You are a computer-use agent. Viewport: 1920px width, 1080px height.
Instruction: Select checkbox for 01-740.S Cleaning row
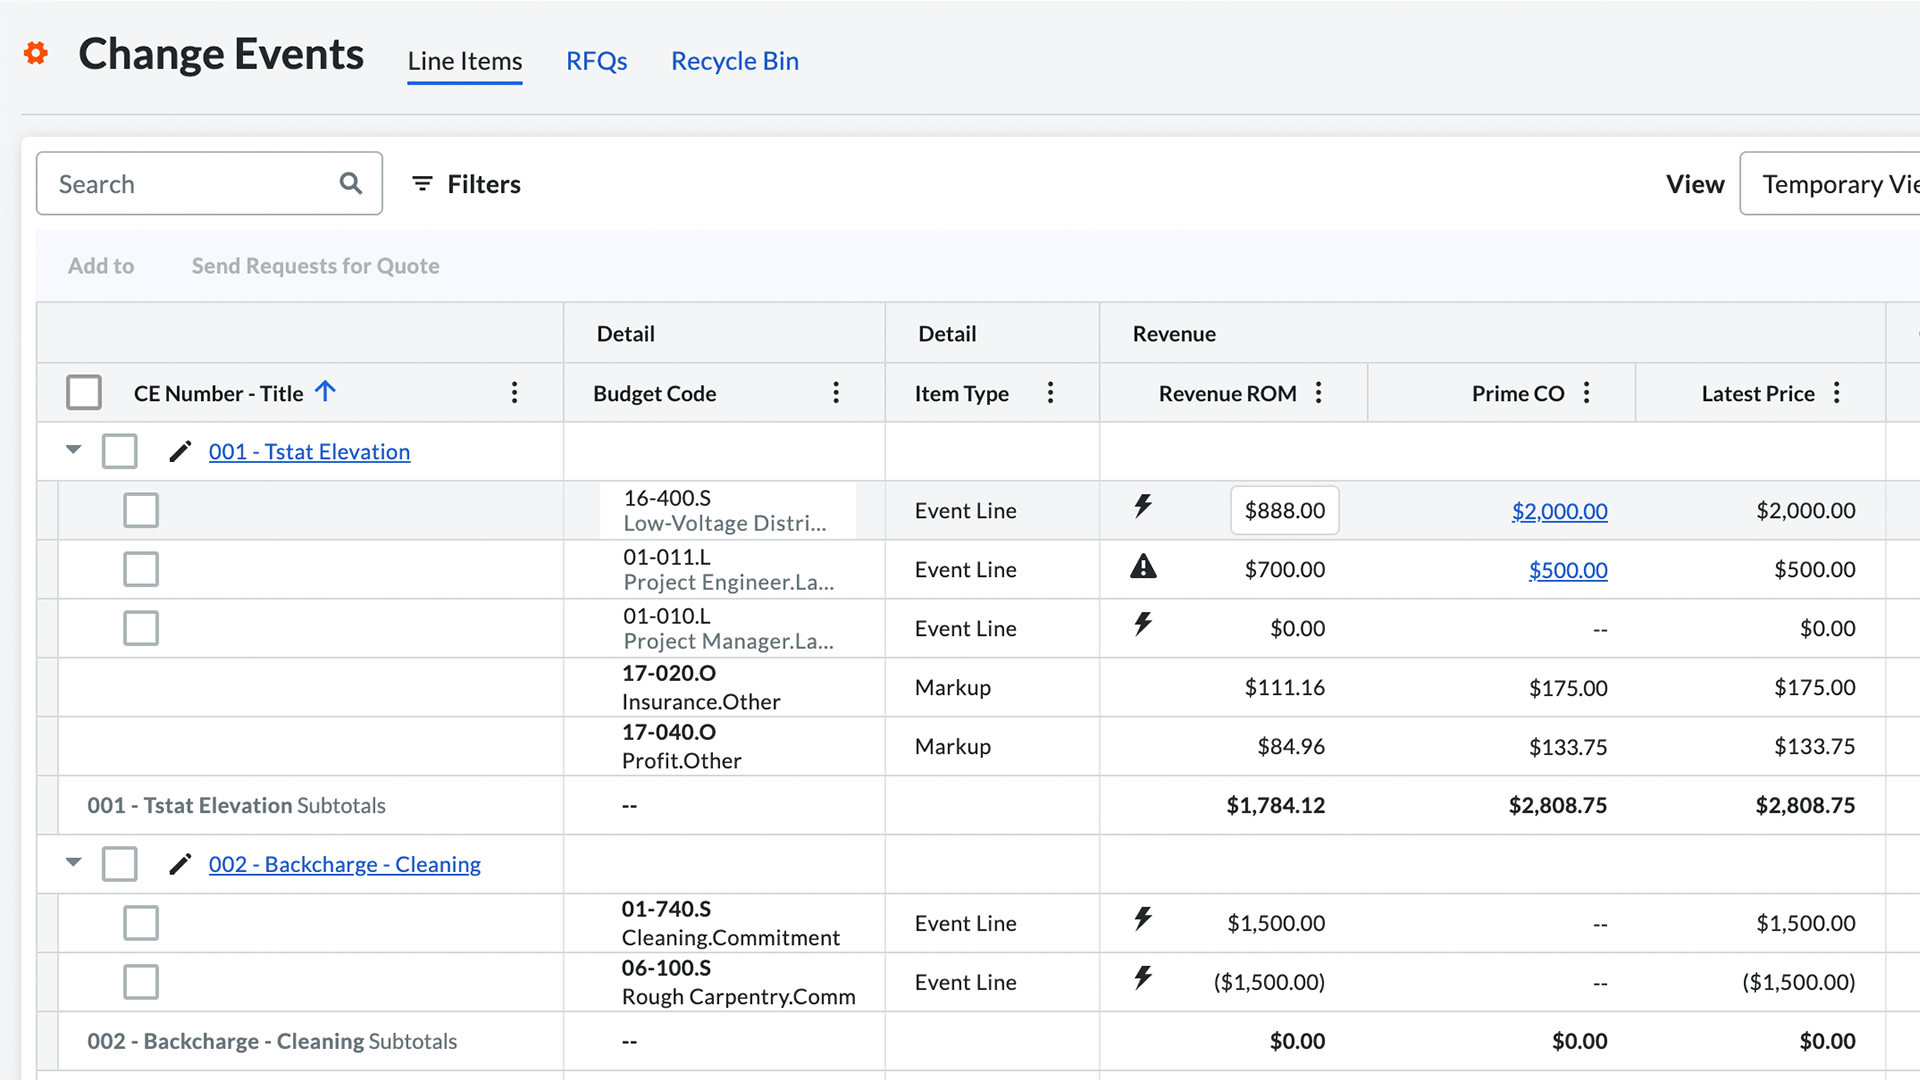click(x=141, y=923)
